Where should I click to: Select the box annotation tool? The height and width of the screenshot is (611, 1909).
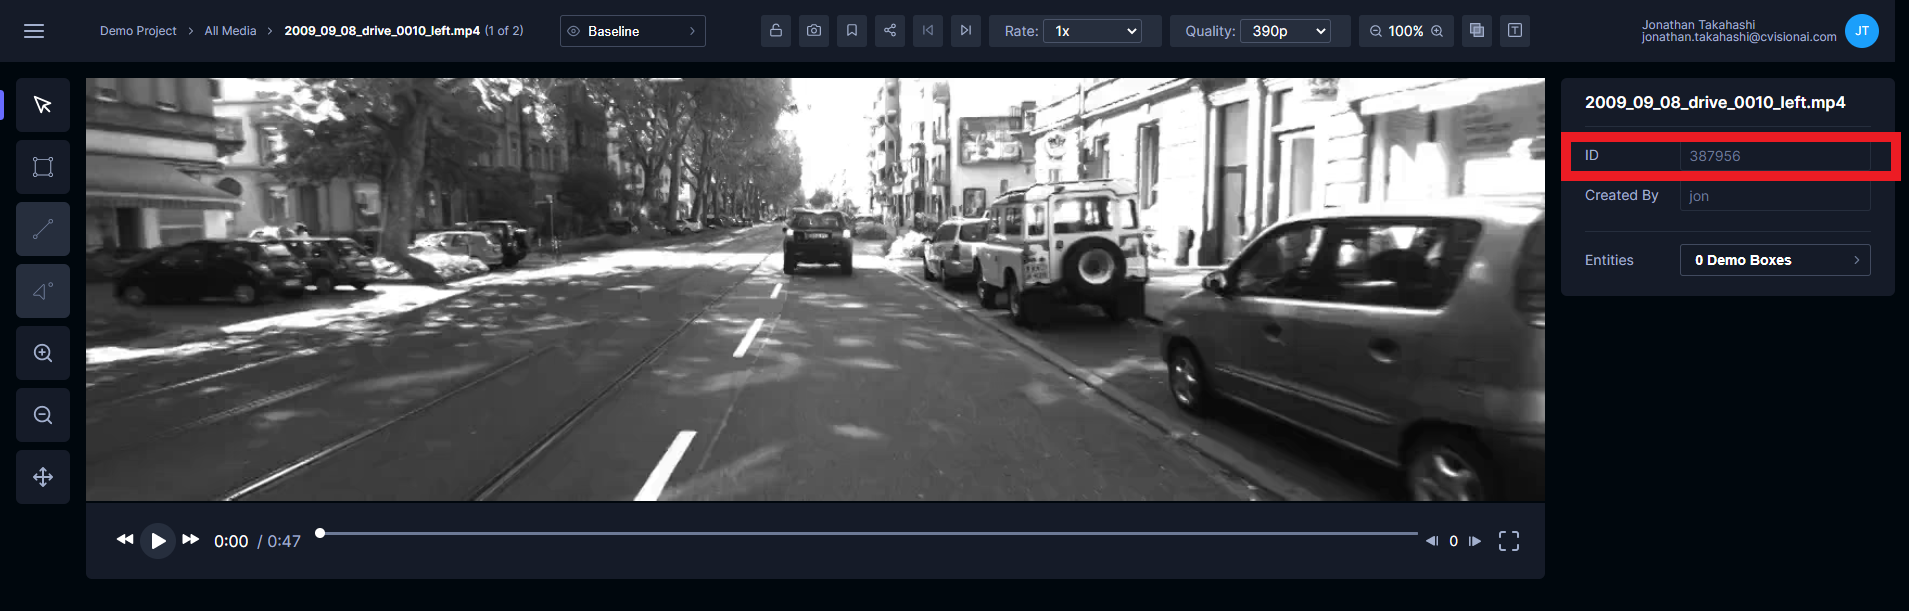click(43, 167)
